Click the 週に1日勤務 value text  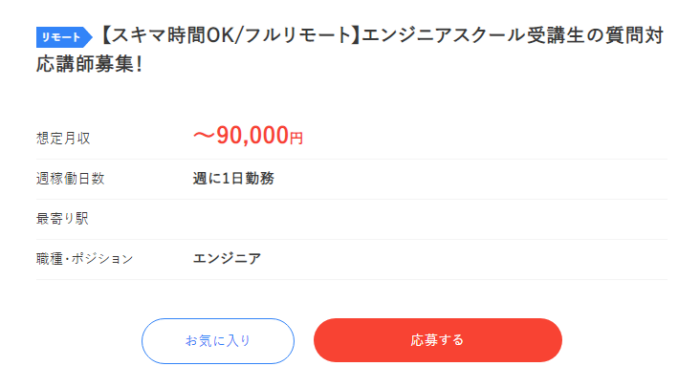tap(233, 179)
